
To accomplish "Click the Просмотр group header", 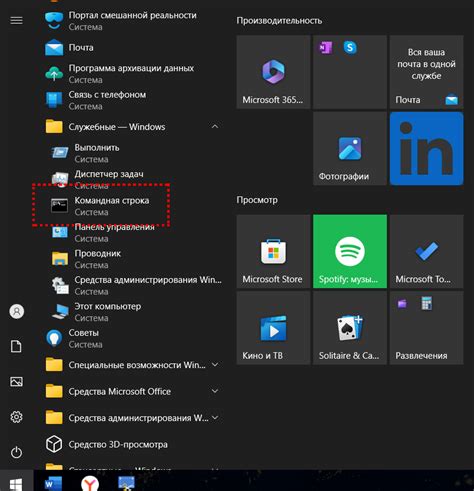I will click(x=257, y=200).
